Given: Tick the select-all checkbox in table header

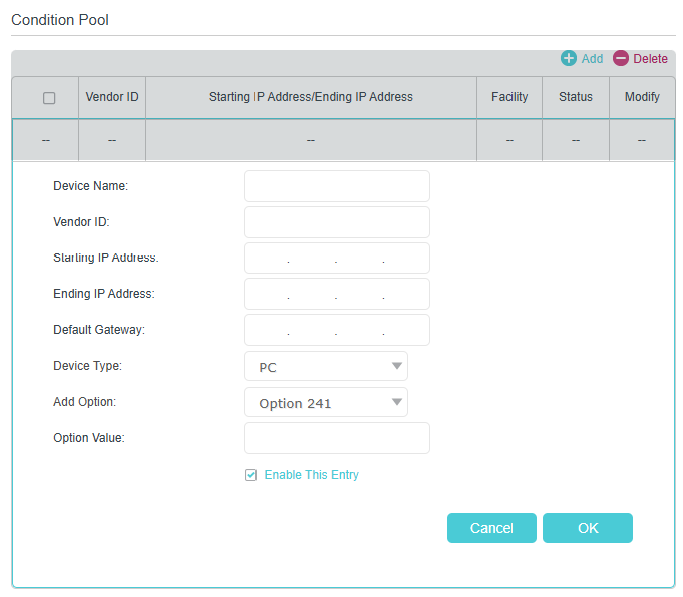Looking at the screenshot, I should pyautogui.click(x=49, y=98).
